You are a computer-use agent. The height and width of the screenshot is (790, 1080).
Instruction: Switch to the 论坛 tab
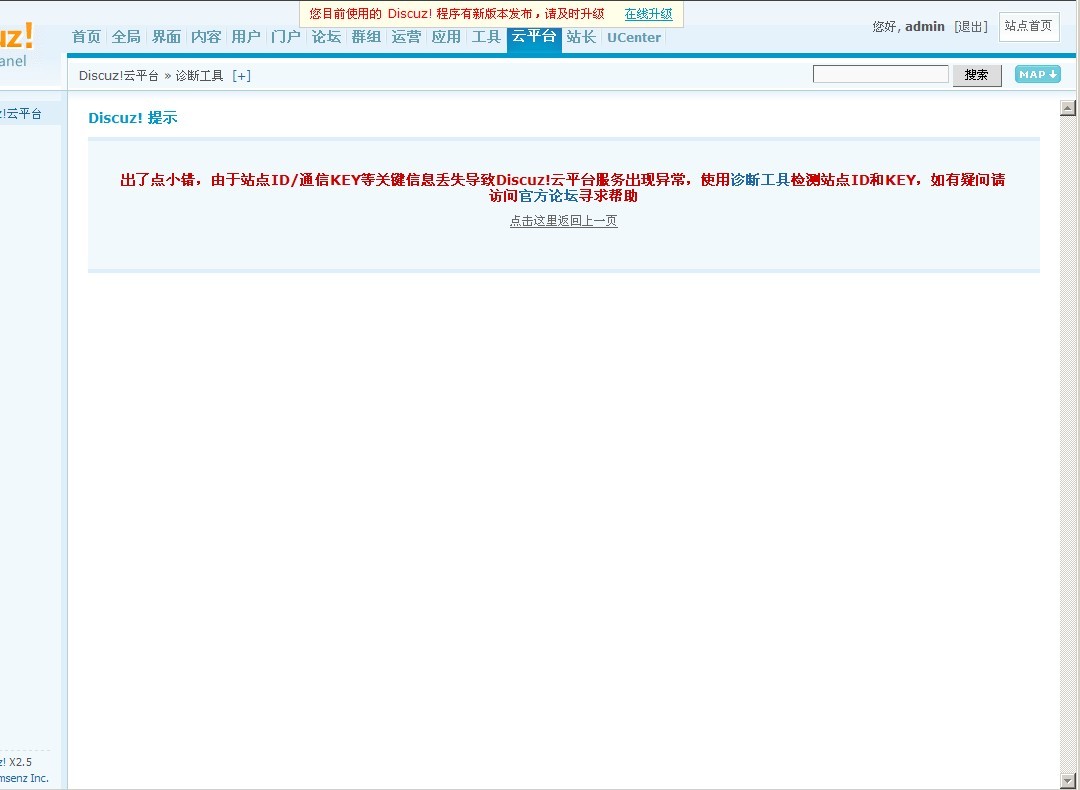[x=326, y=37]
